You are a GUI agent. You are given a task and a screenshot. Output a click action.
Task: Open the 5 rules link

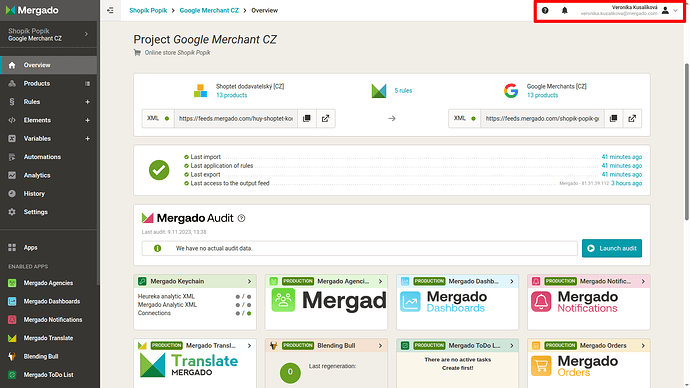coord(403,91)
